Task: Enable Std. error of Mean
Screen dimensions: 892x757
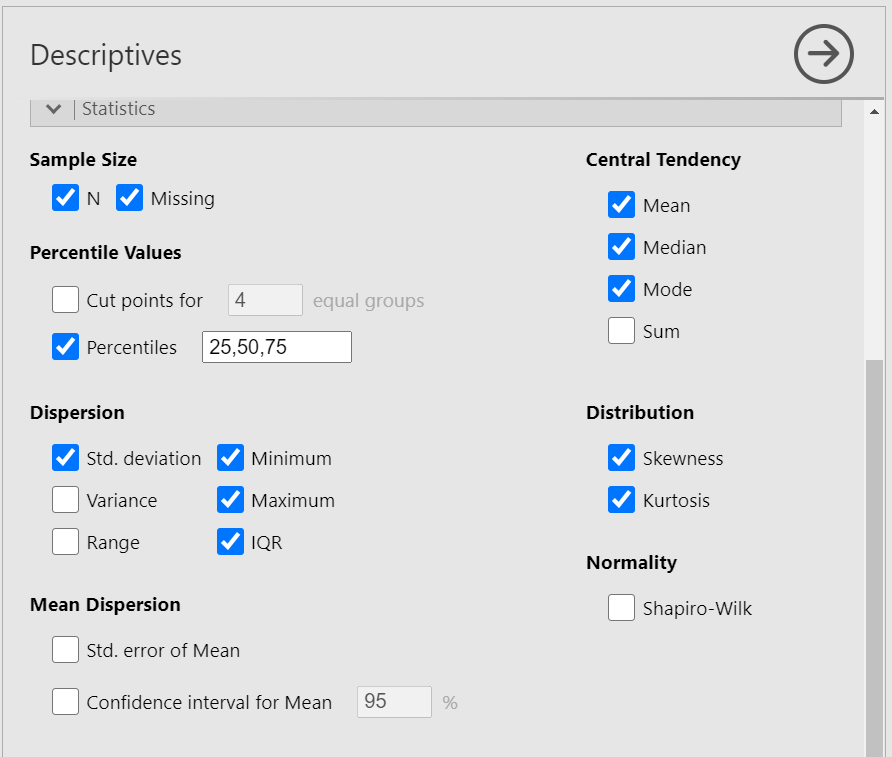Action: point(66,650)
